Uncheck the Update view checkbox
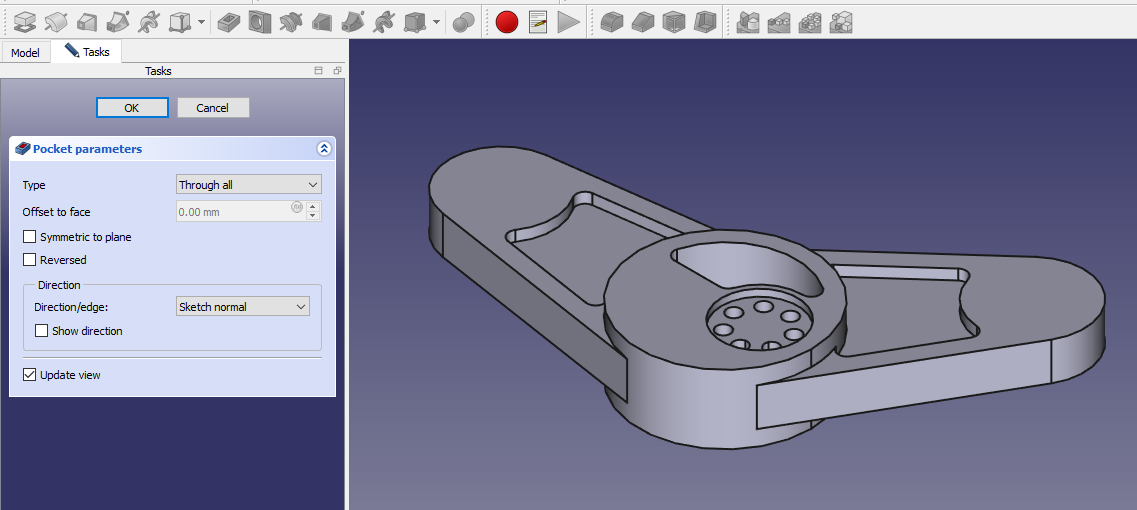This screenshot has height=510, width=1137. [30, 375]
